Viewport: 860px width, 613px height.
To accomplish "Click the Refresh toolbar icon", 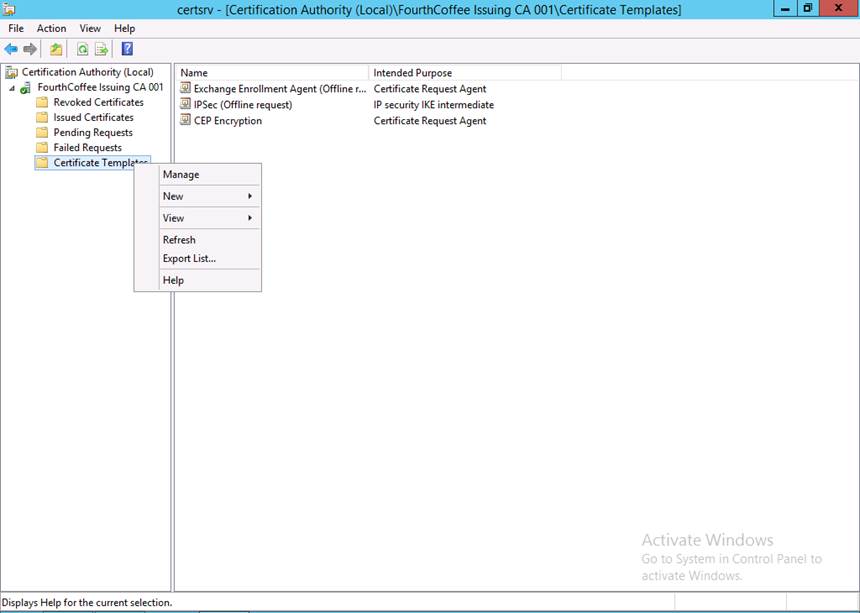I will pos(82,49).
